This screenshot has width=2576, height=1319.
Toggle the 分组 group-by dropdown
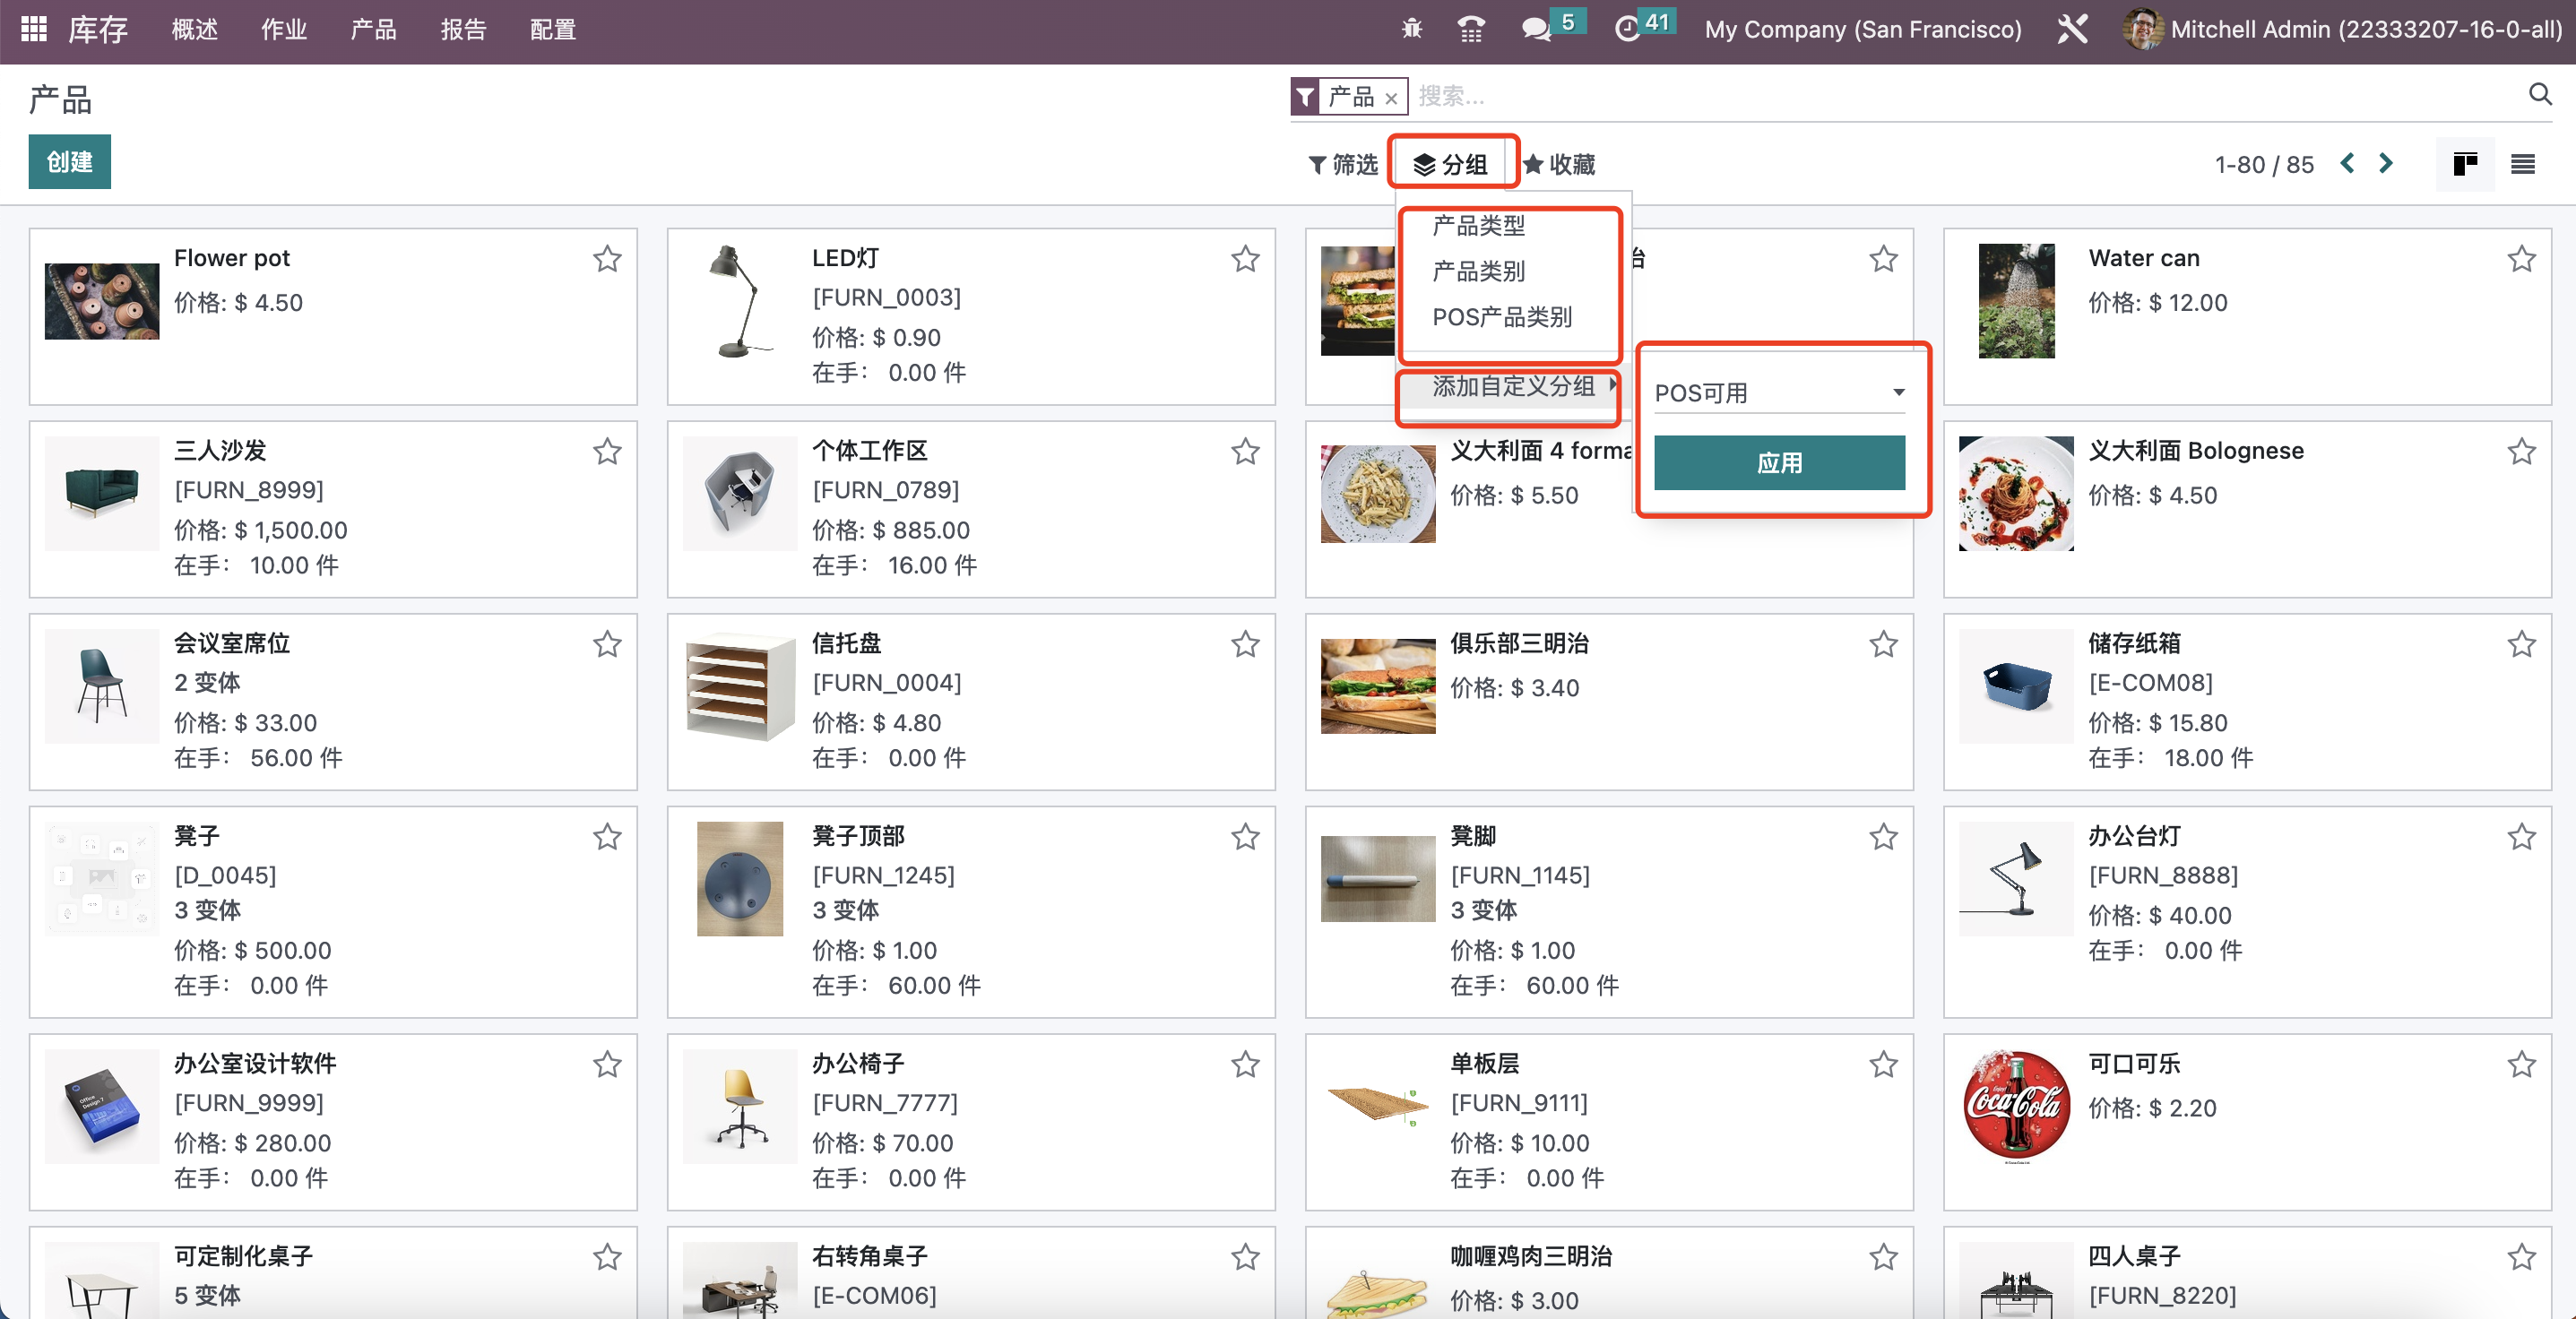click(x=1451, y=164)
